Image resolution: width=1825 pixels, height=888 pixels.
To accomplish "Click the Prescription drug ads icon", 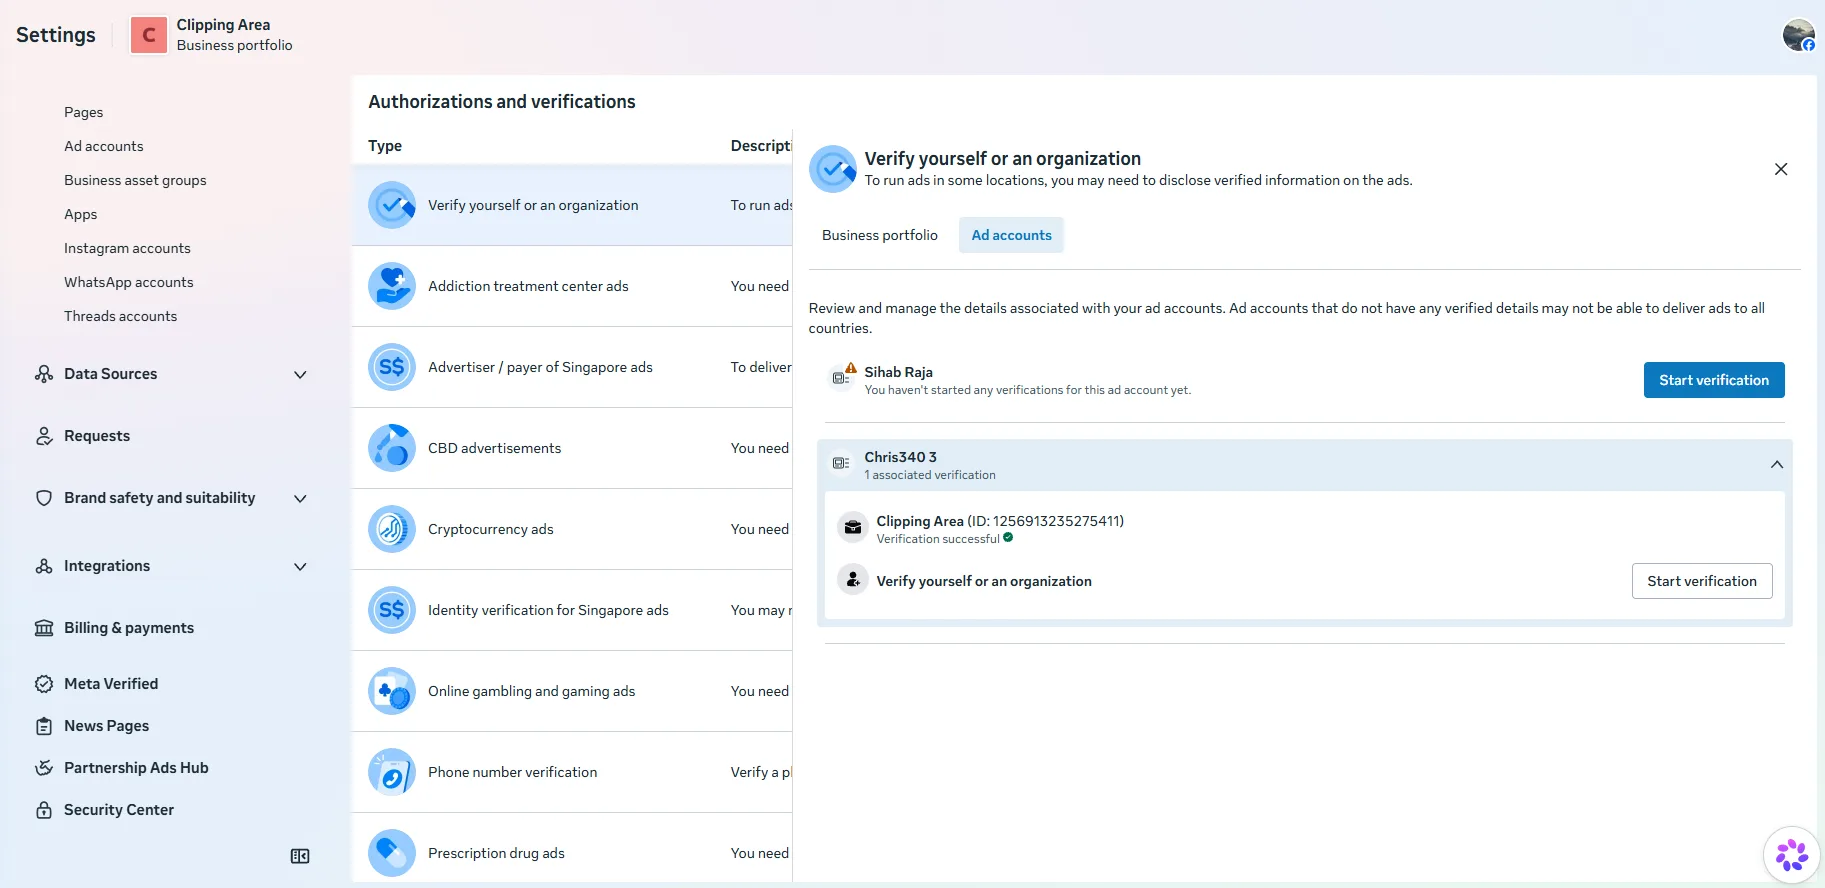I will tap(392, 853).
